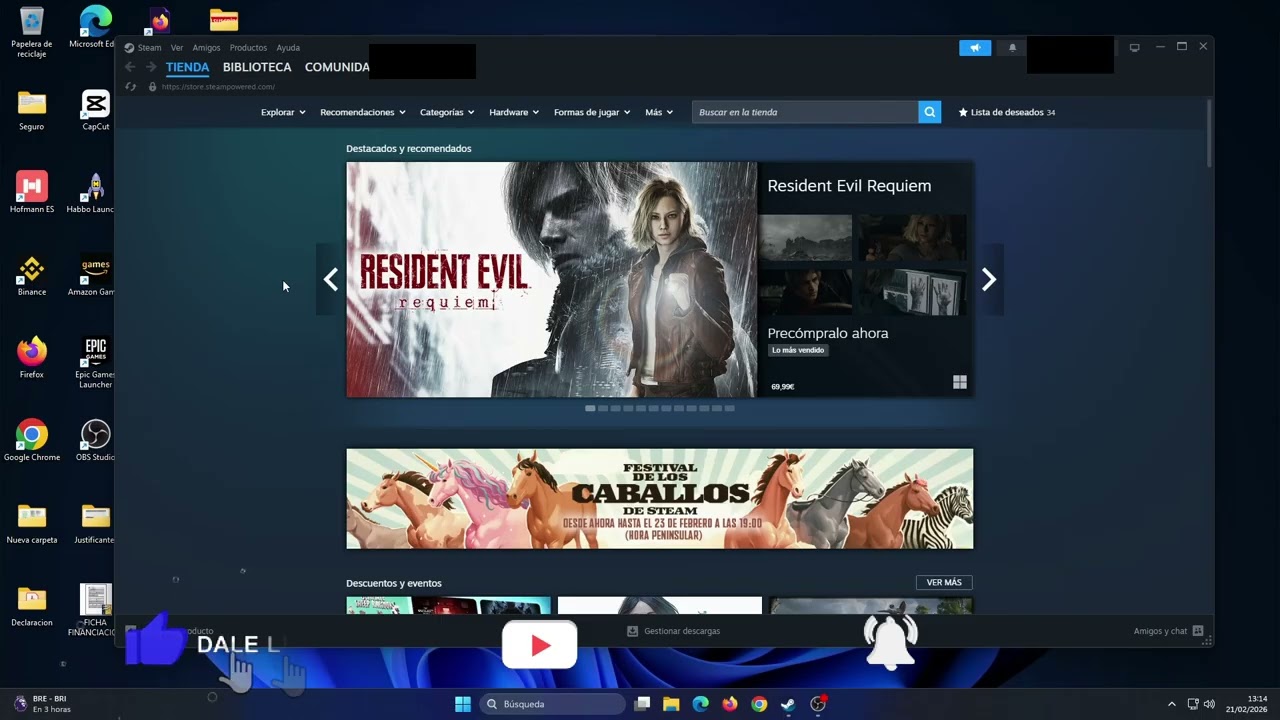1280x720 pixels.
Task: Click the Descuentos y eventos heading
Action: 394,583
